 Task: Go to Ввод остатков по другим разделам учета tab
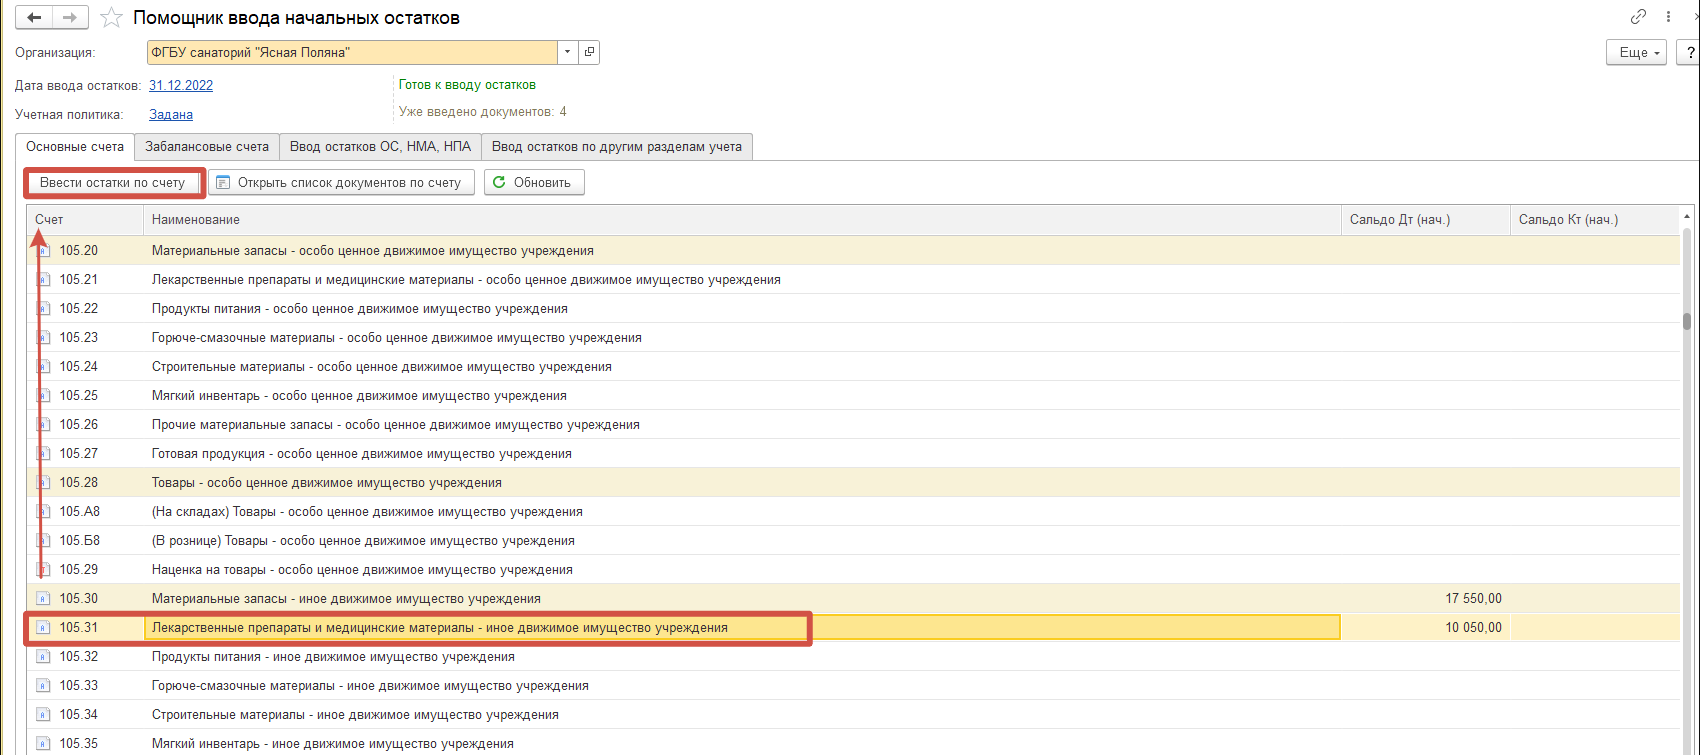point(616,146)
